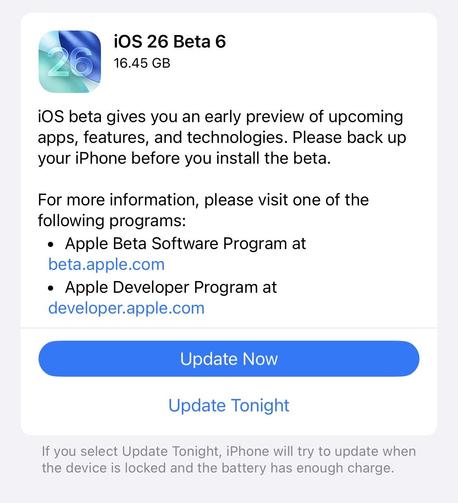
Task: Click the bullet dot before Apple Developer Program
Action: 51,288
